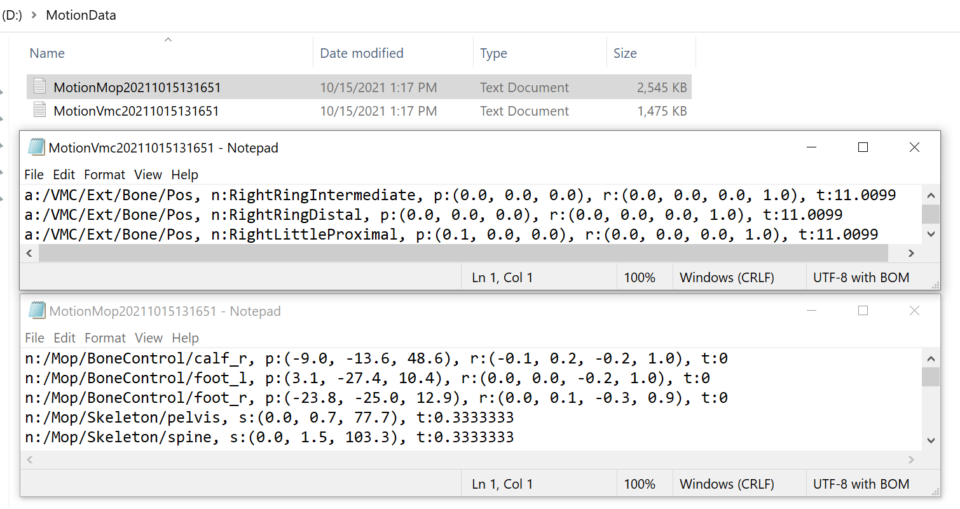This screenshot has width=960, height=509.
Task: Click the MotionMop Notepad title bar icon
Action: pyautogui.click(x=36, y=311)
